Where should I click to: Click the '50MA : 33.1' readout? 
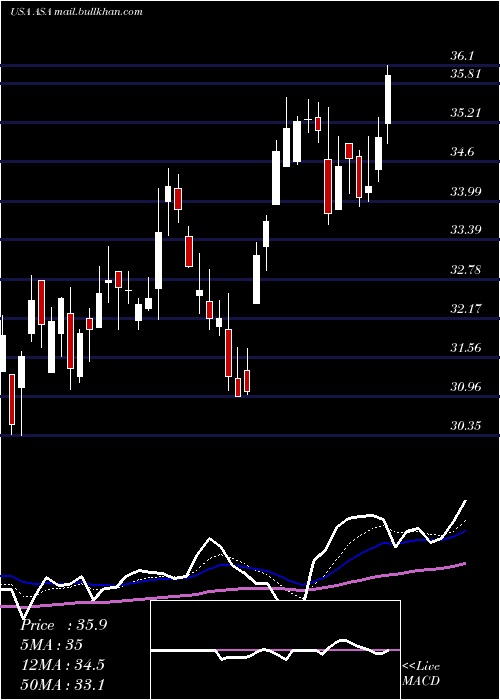[x=62, y=684]
